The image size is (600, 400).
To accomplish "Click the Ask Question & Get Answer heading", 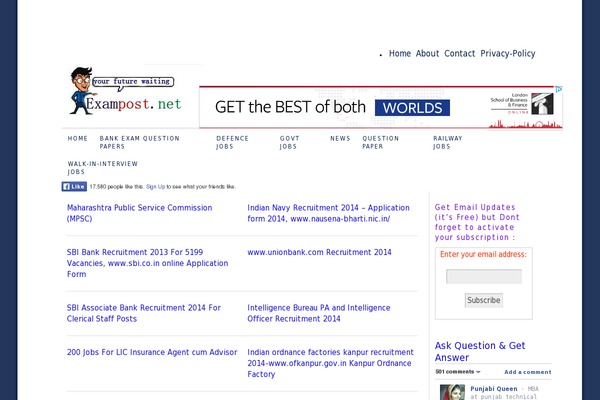I will pyautogui.click(x=480, y=351).
